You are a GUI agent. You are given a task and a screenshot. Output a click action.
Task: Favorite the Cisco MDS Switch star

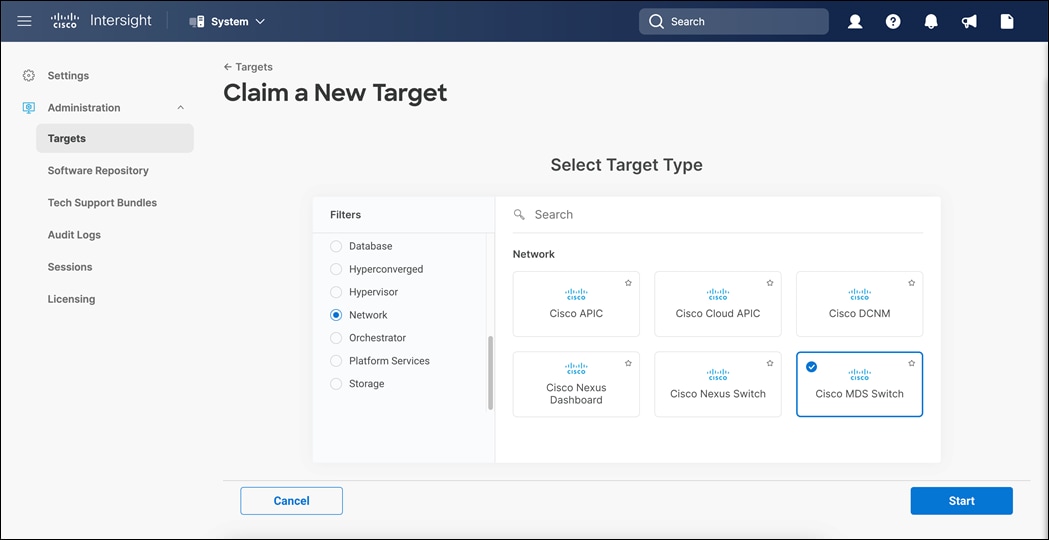911,363
